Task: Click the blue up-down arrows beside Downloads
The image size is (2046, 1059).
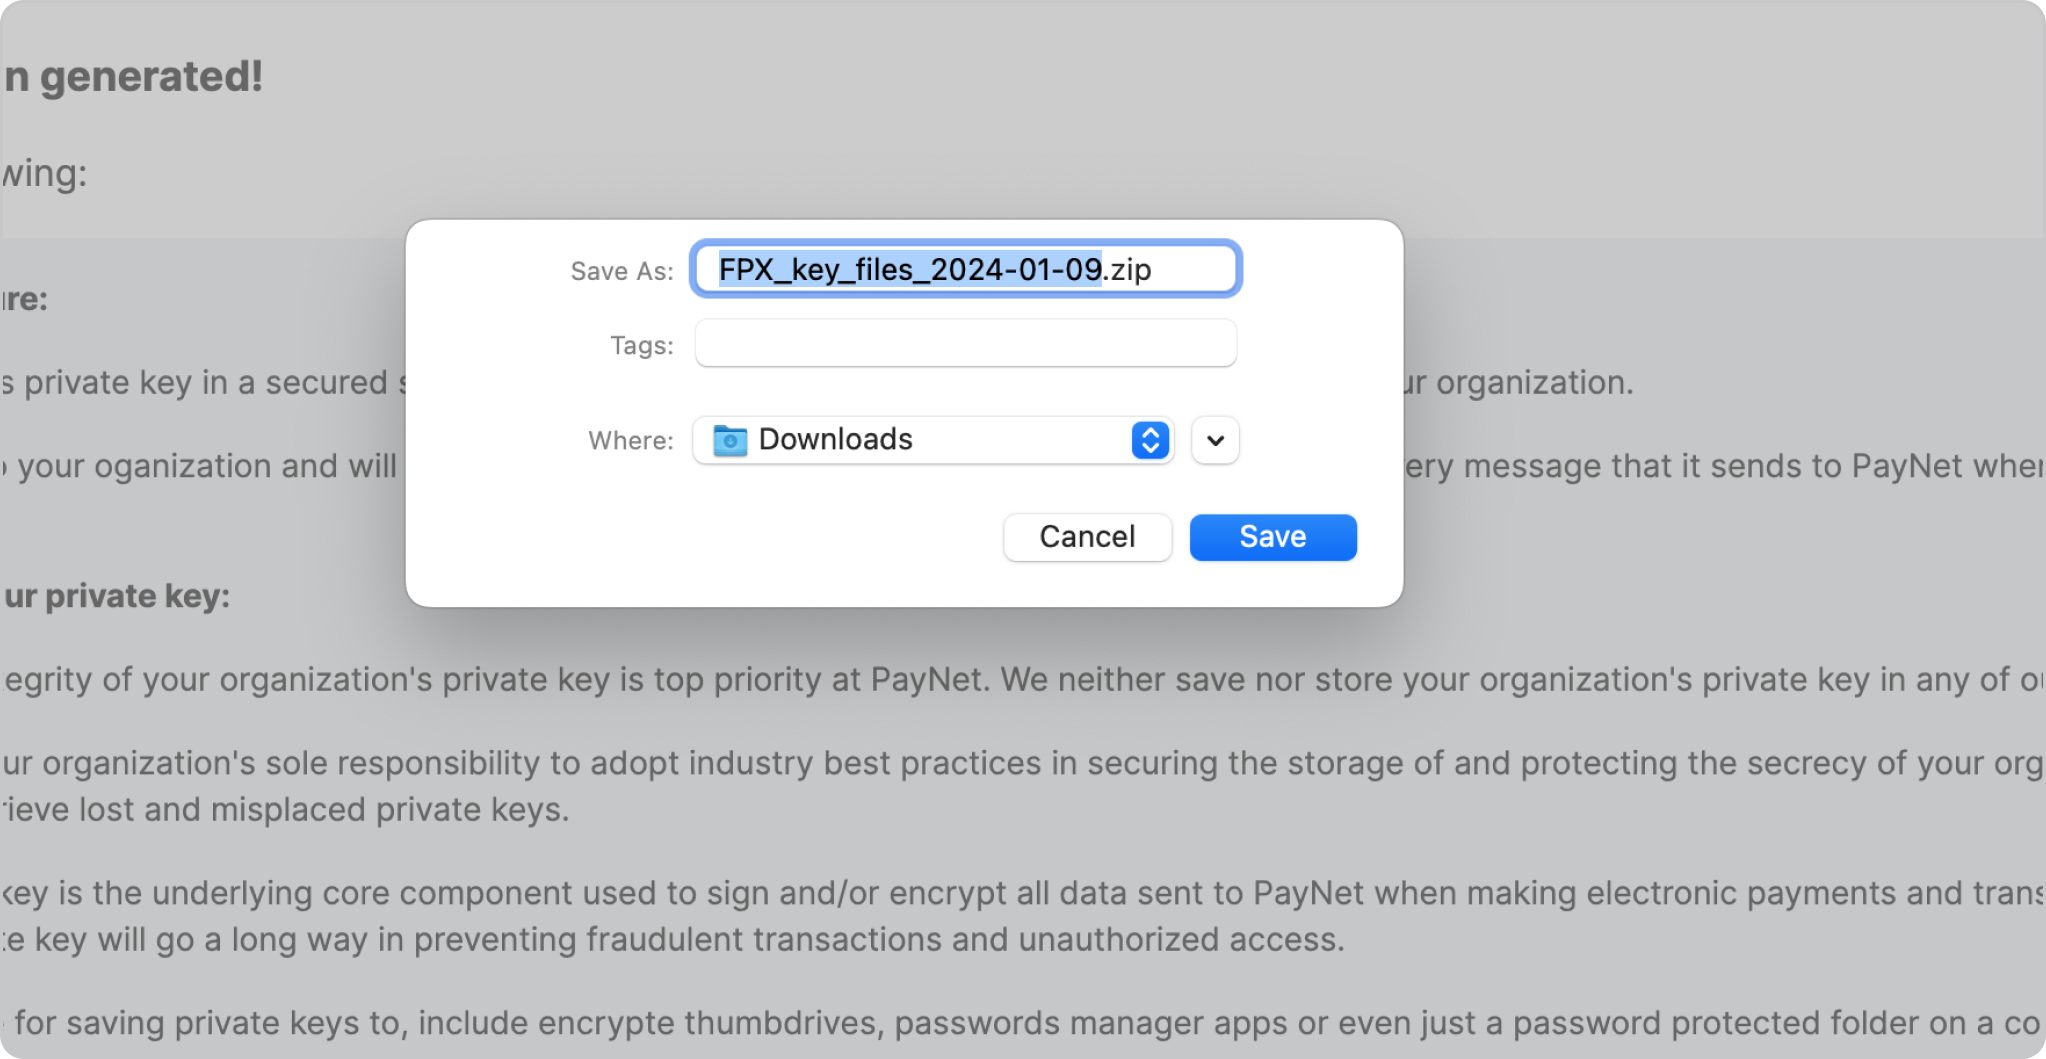Action: 1150,440
